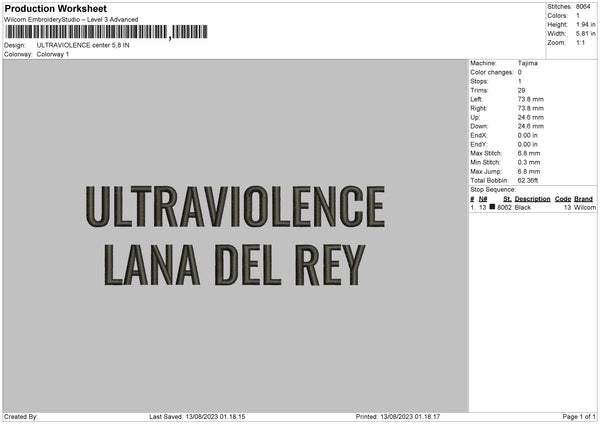Click the Created By label
This screenshot has width=600, height=424.
tap(21, 417)
